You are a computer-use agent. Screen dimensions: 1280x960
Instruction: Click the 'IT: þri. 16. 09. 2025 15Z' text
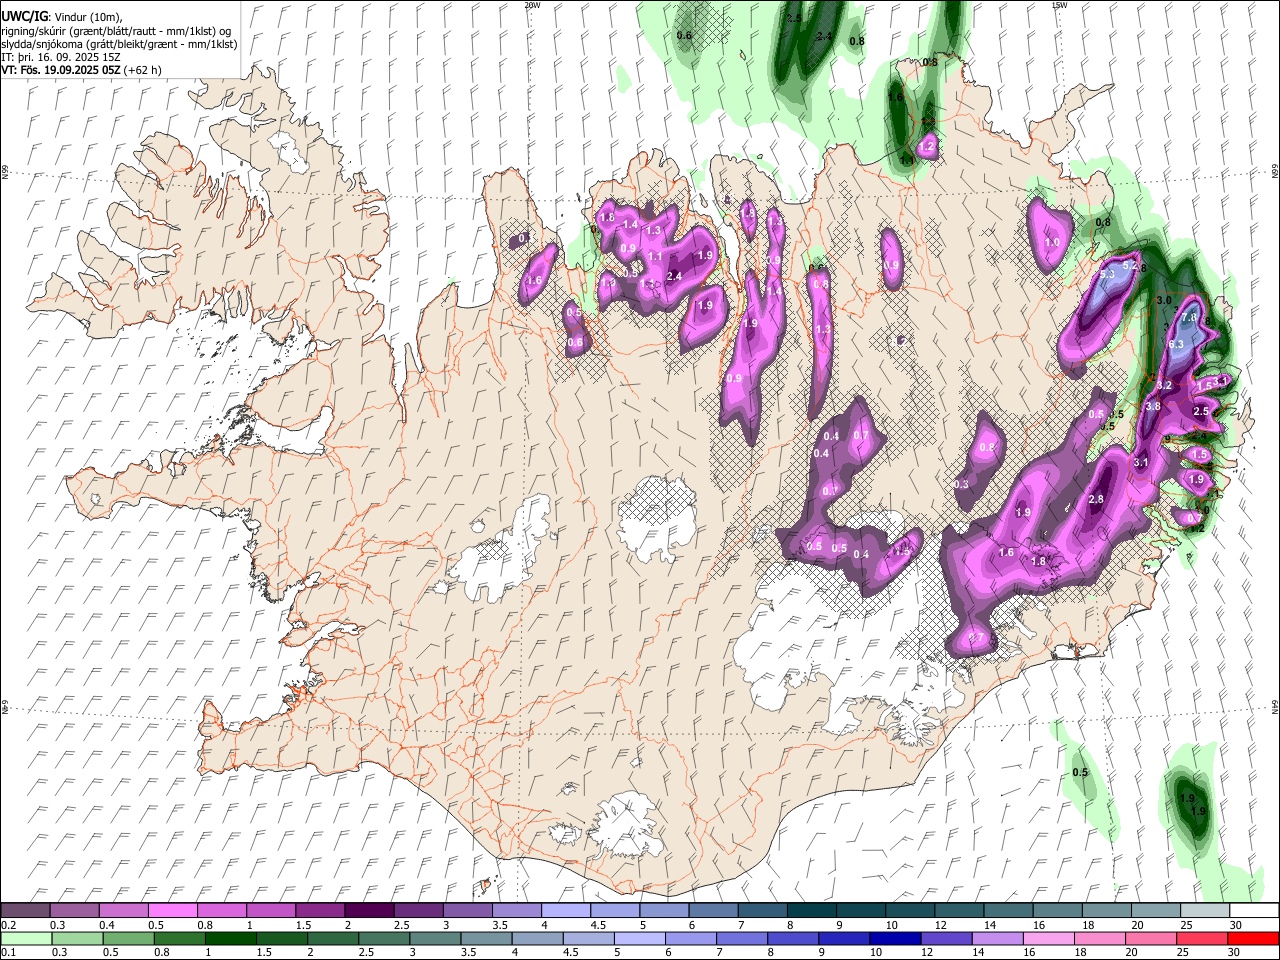(61, 57)
